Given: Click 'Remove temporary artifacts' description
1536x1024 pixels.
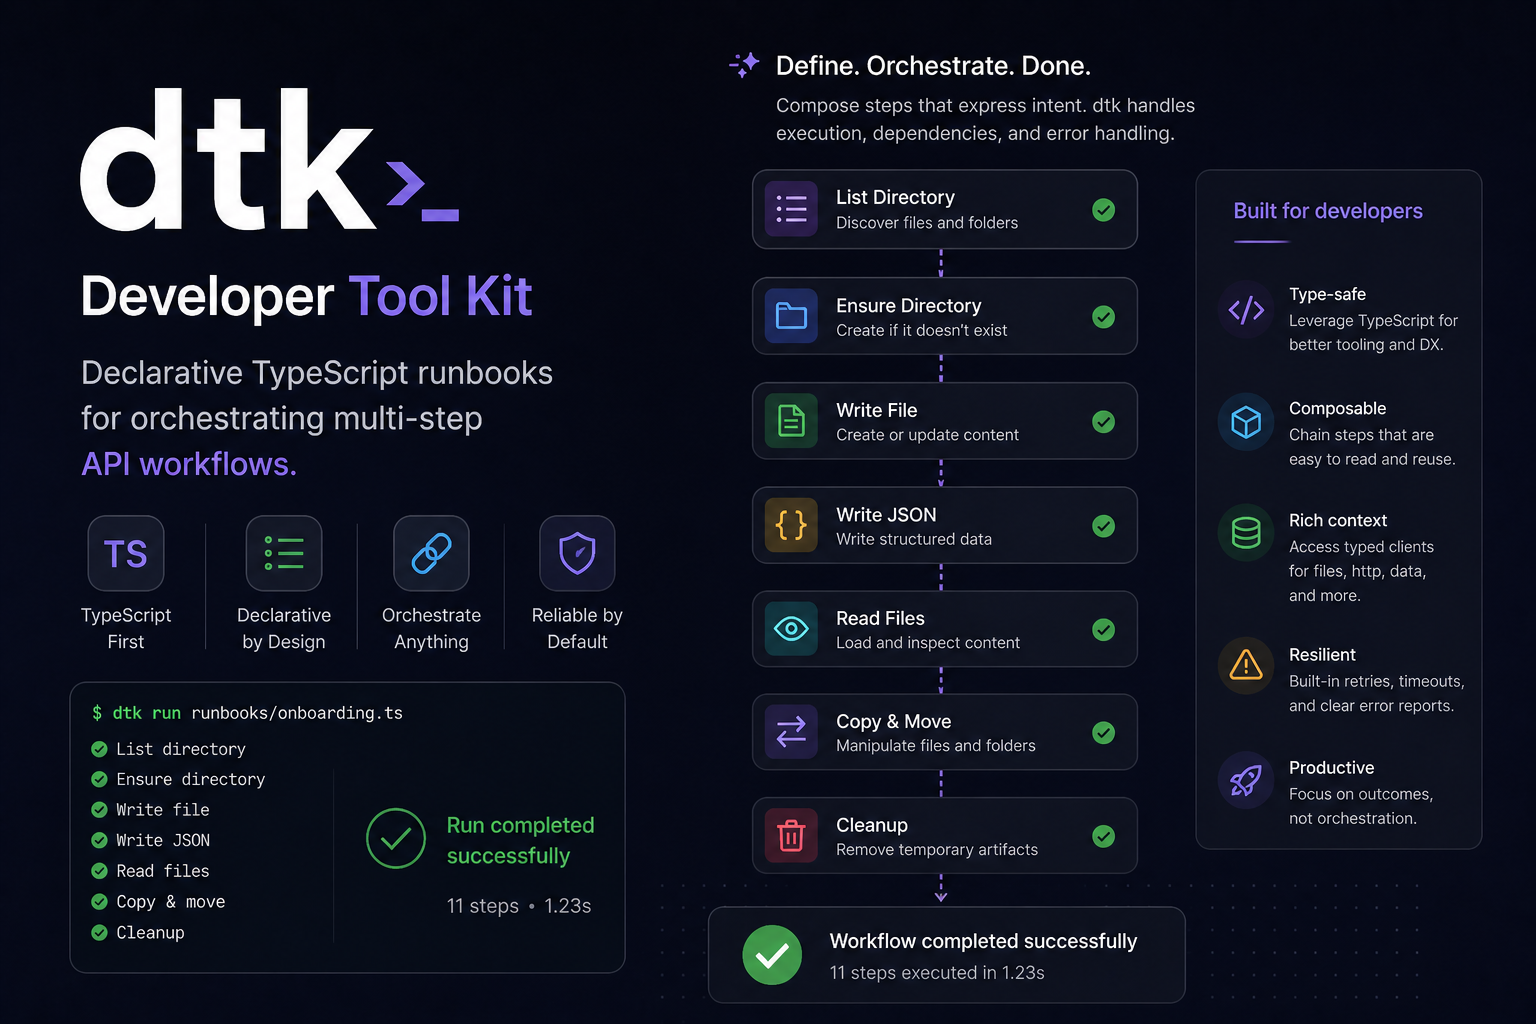Looking at the screenshot, I should (937, 850).
